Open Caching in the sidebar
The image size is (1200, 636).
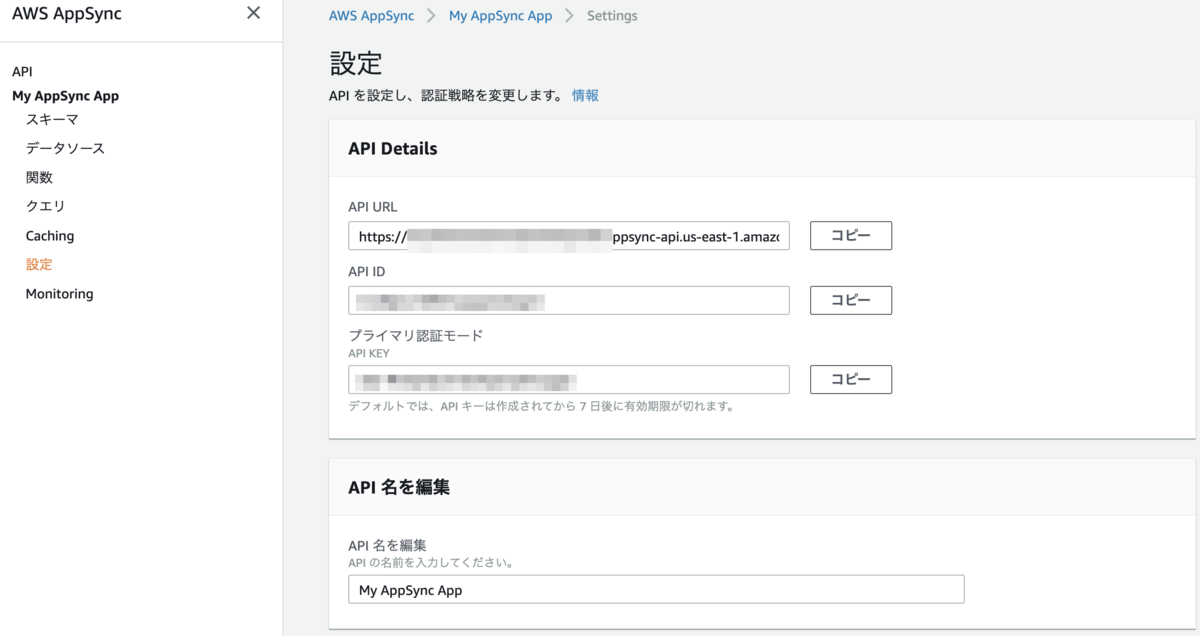[x=50, y=236]
